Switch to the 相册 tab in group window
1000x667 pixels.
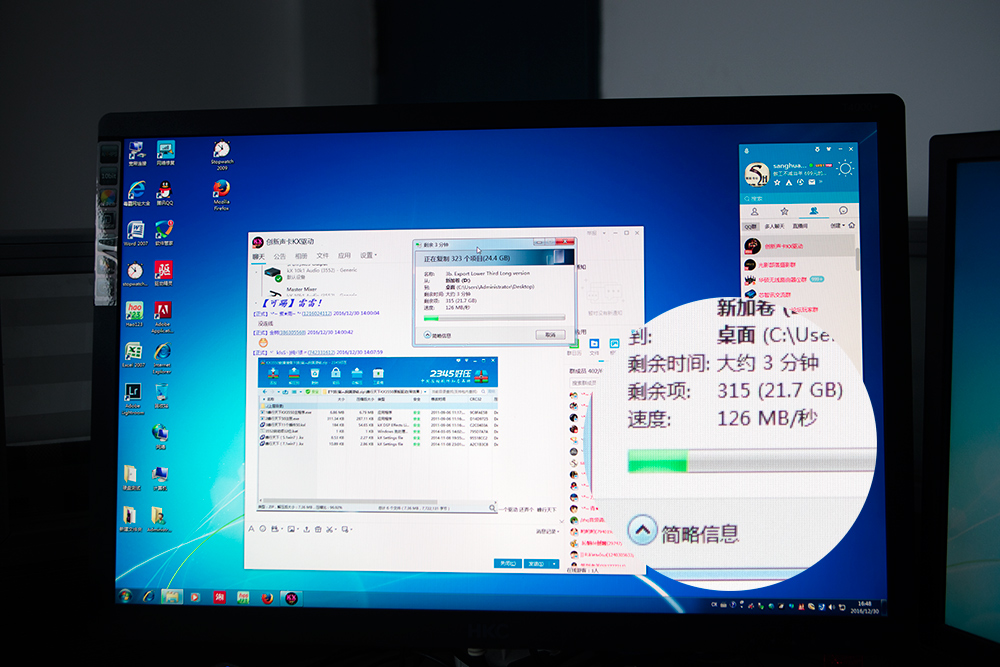(301, 256)
